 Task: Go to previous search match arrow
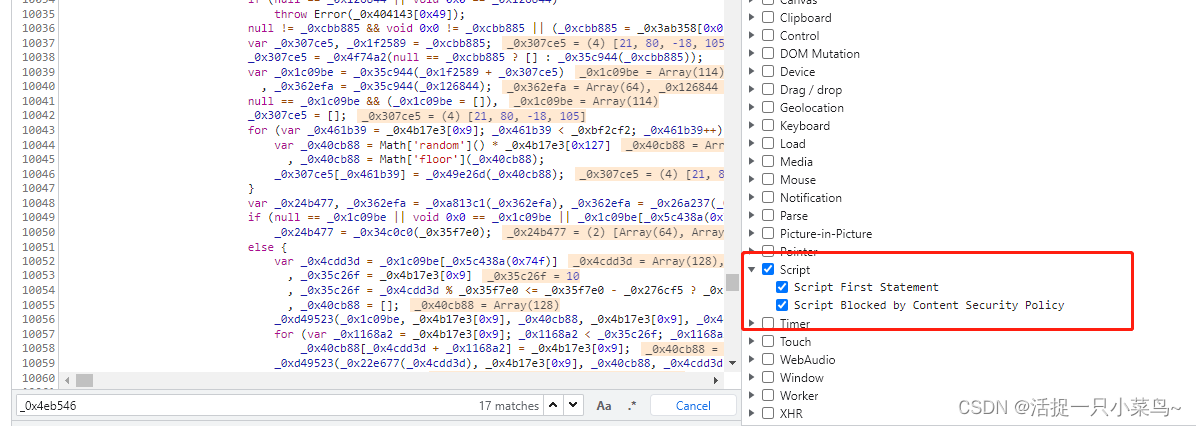555,405
